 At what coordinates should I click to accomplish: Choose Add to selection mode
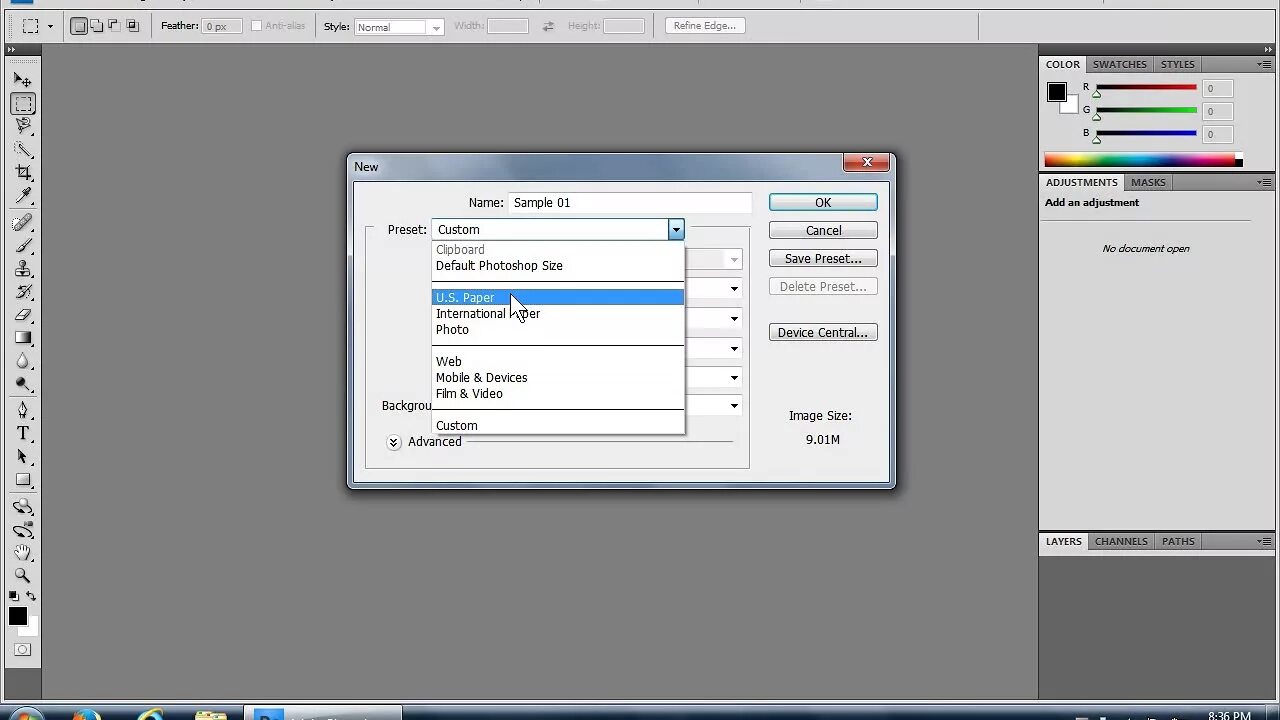(96, 26)
